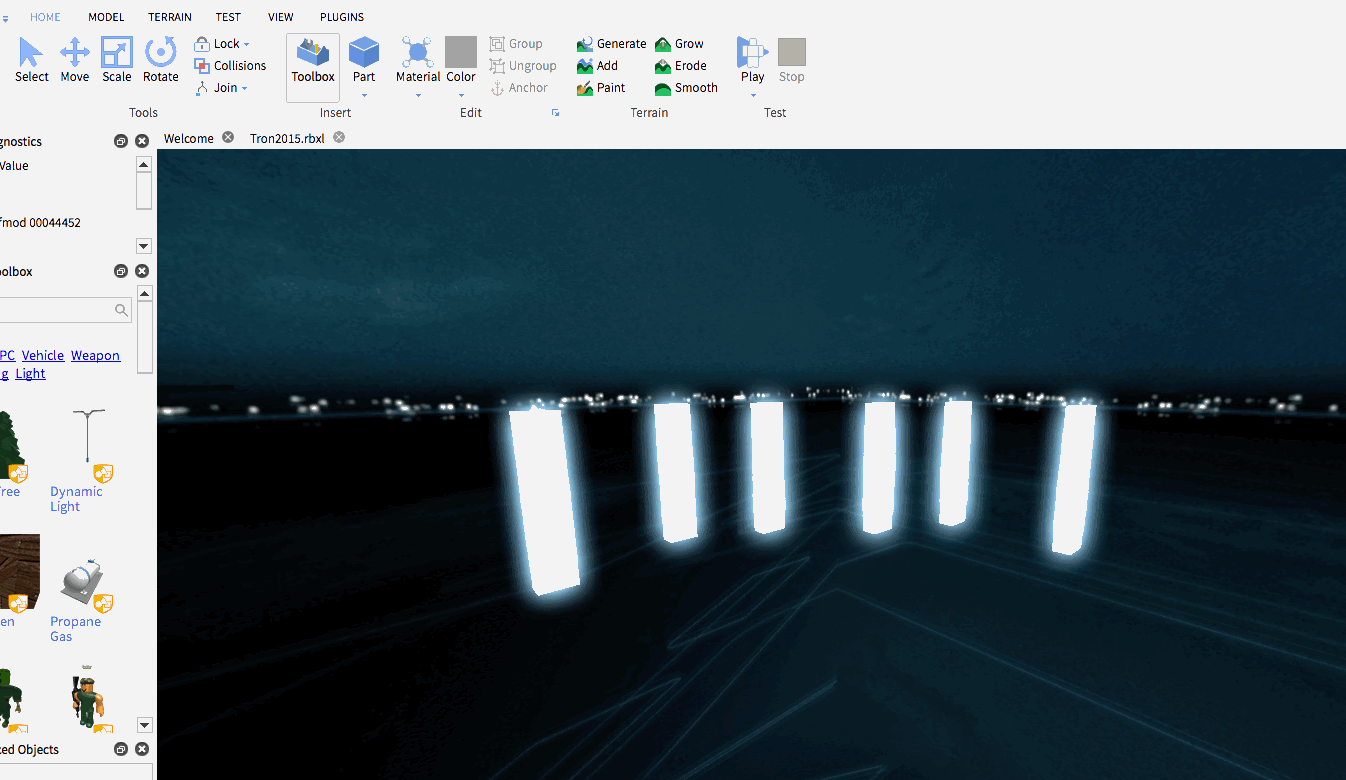Pick the Rotate tool

[160, 53]
